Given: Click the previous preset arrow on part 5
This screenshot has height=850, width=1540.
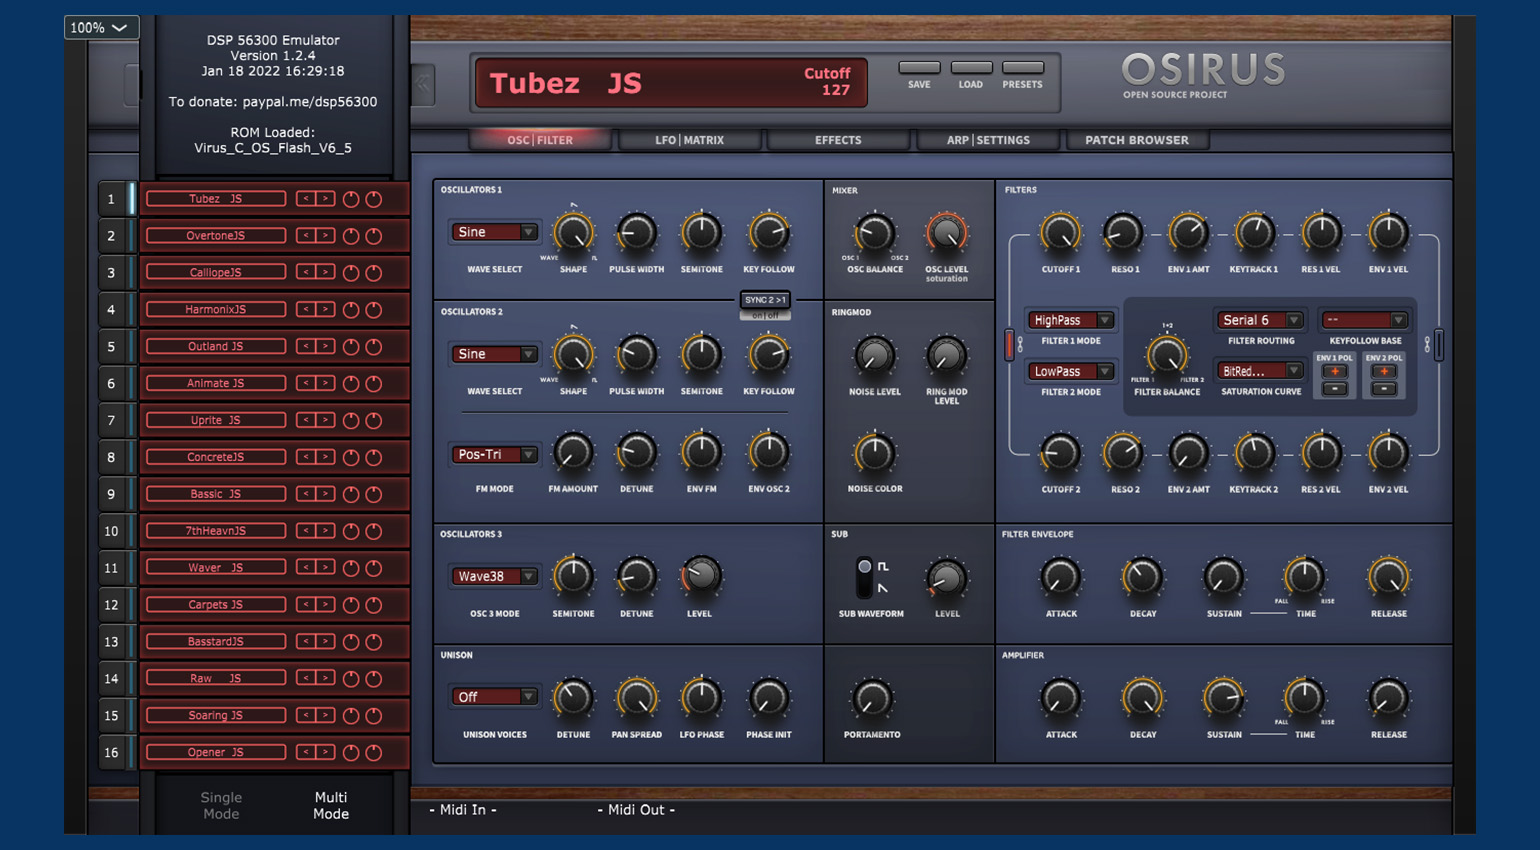Looking at the screenshot, I should 306,346.
